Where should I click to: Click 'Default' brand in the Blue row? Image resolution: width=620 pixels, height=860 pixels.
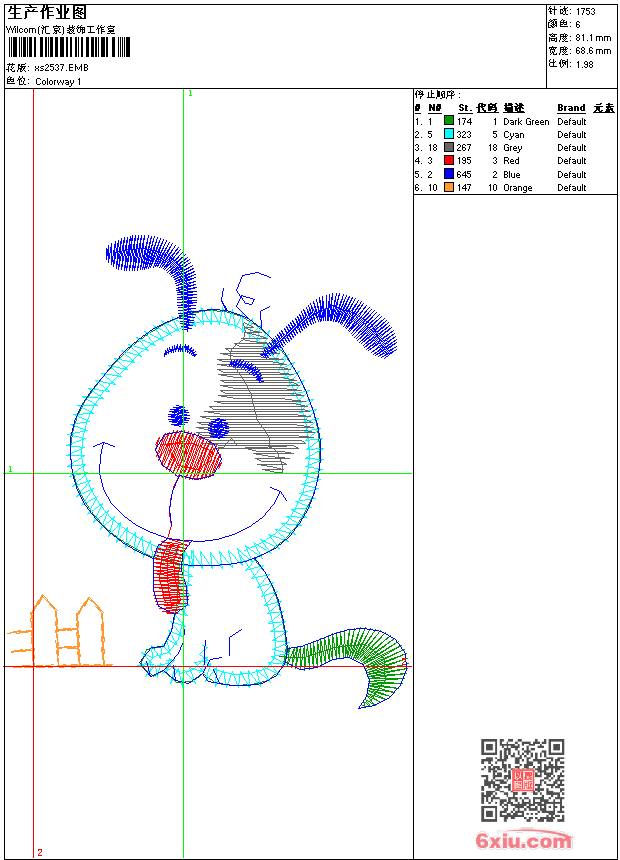(572, 174)
